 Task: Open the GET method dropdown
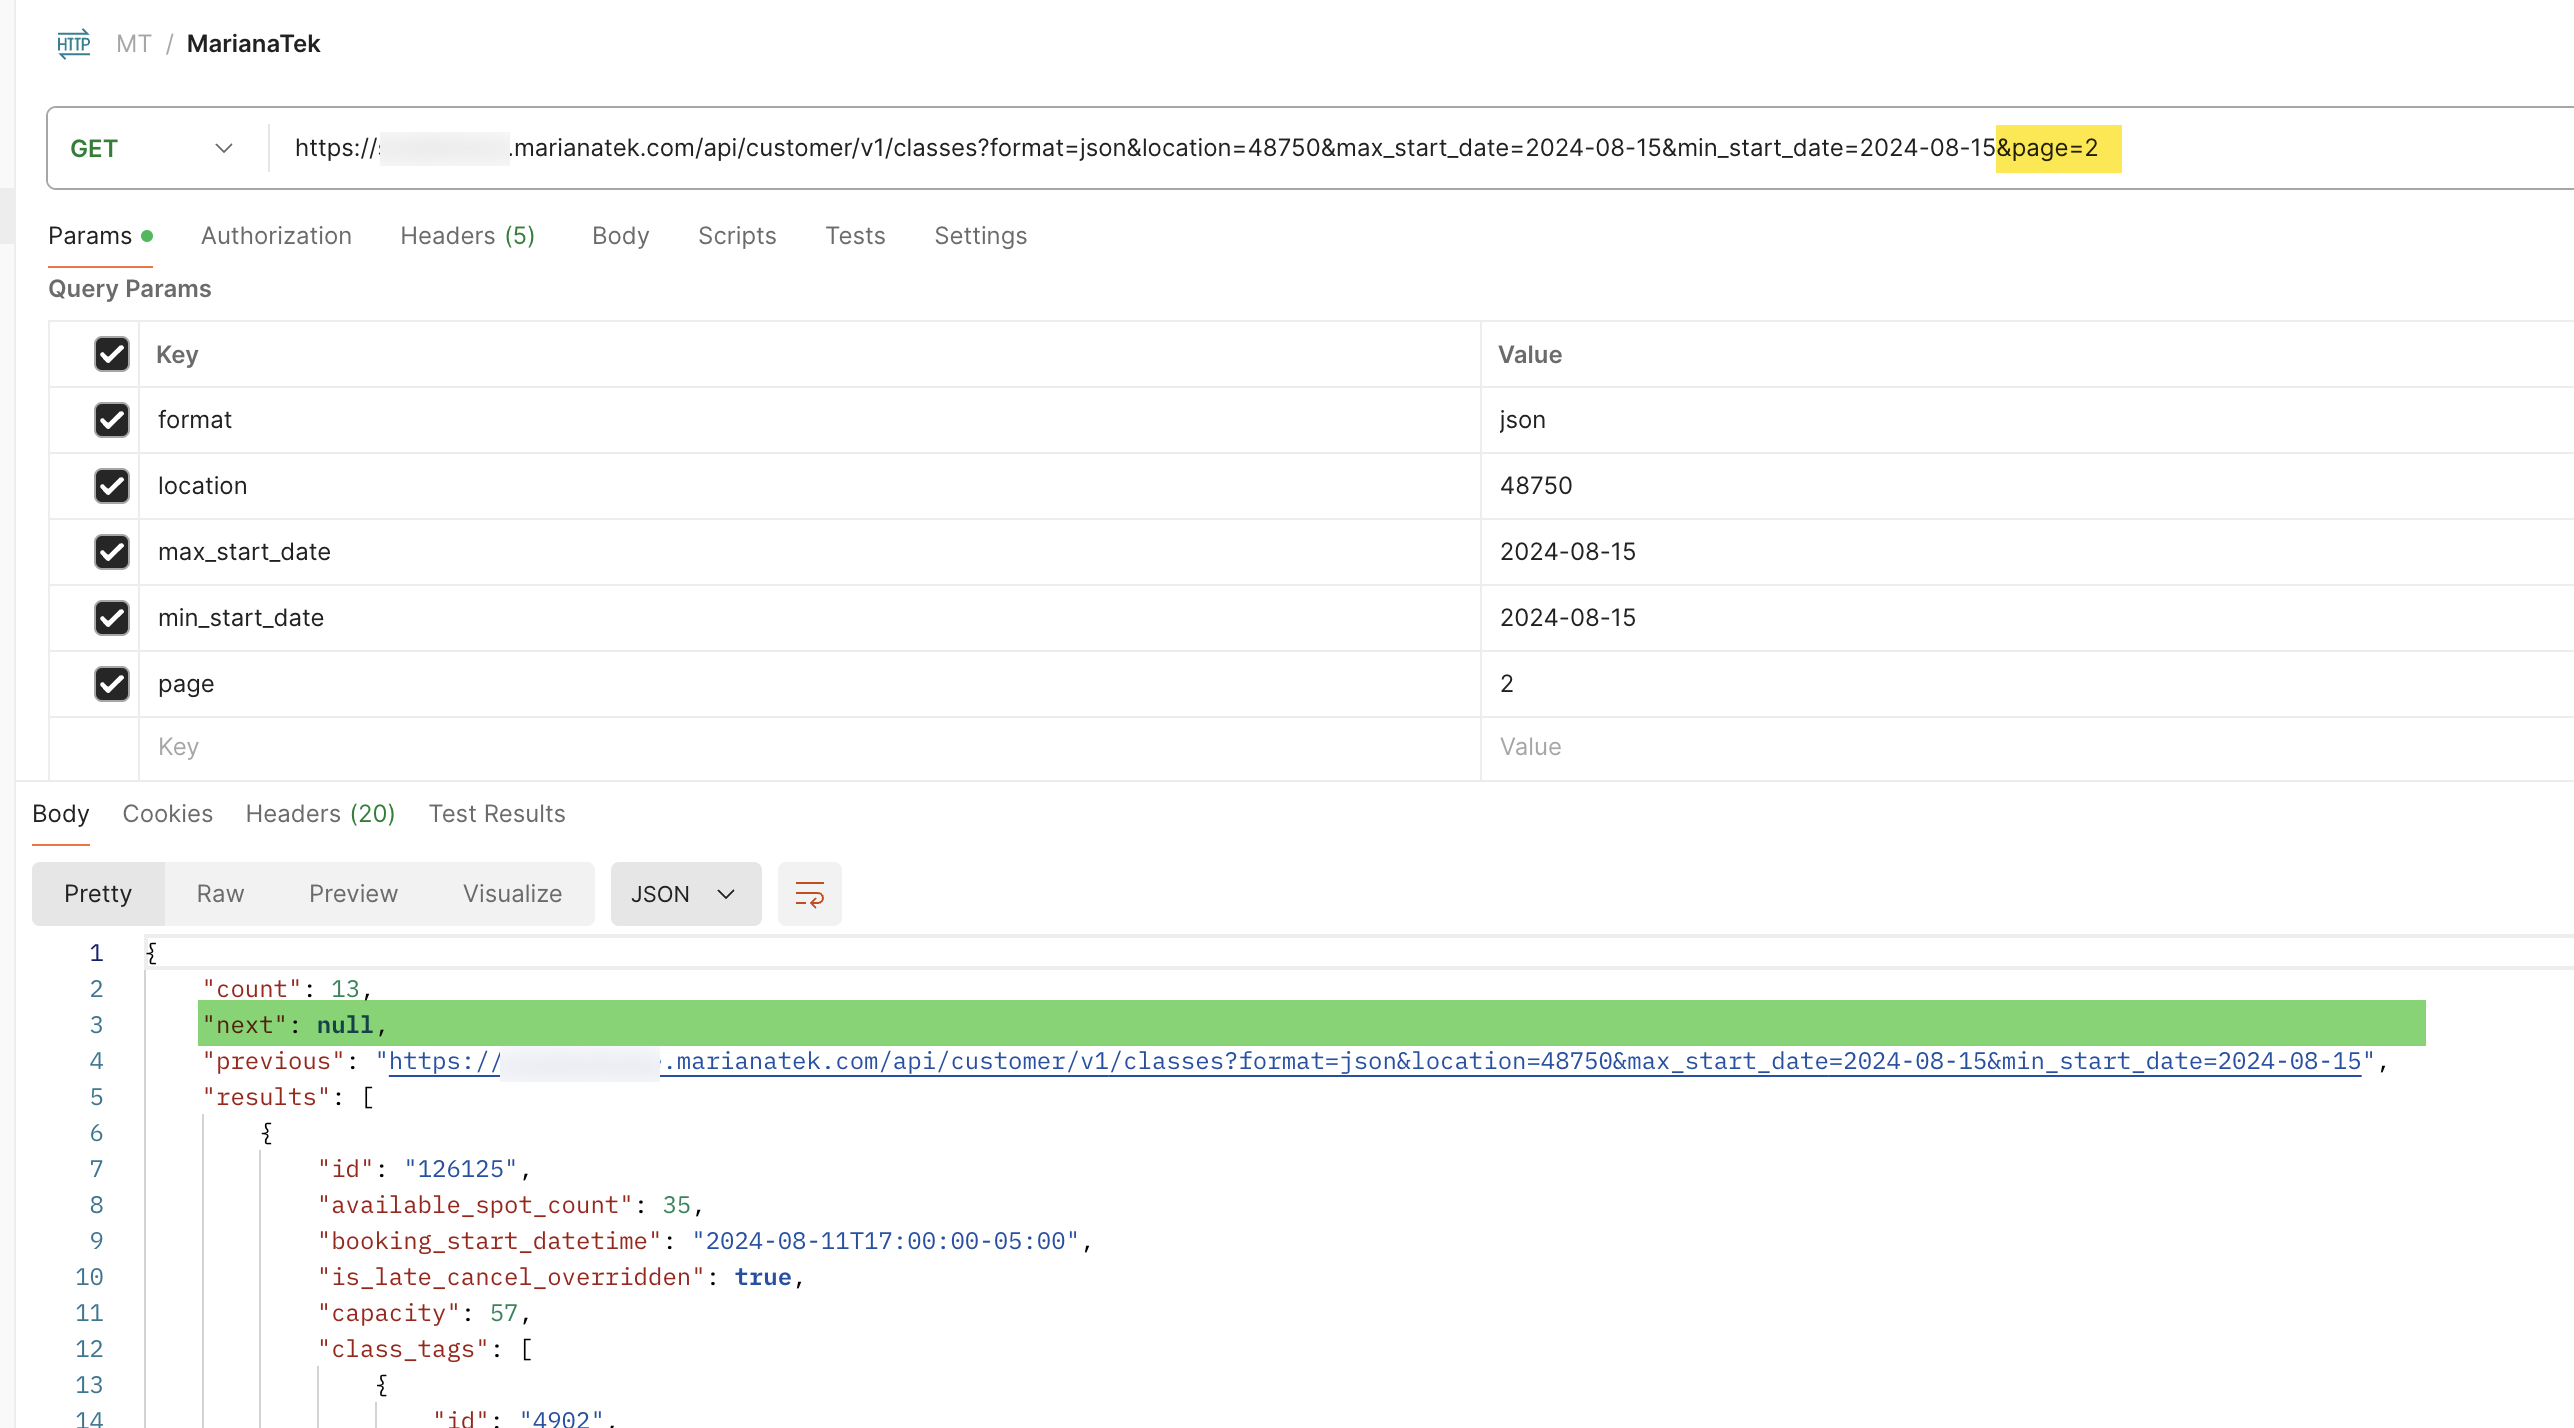click(152, 148)
